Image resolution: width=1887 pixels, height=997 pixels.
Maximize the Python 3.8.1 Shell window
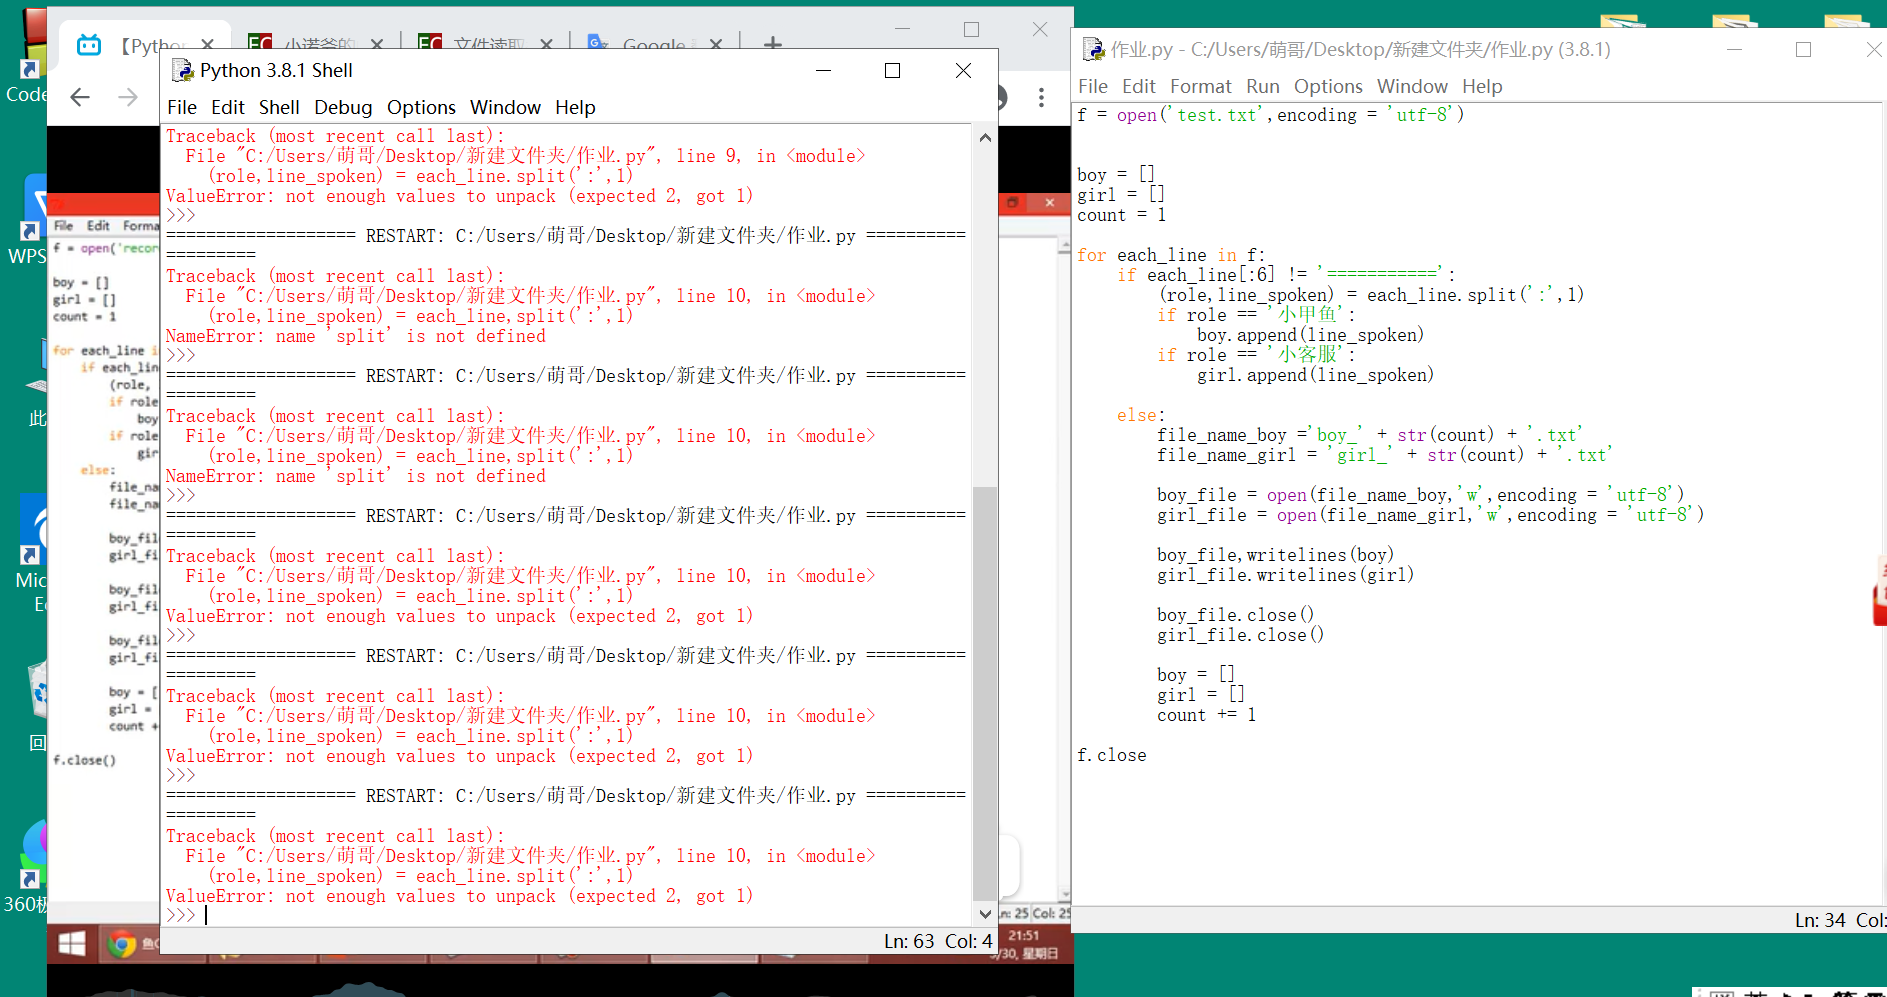pyautogui.click(x=892, y=70)
